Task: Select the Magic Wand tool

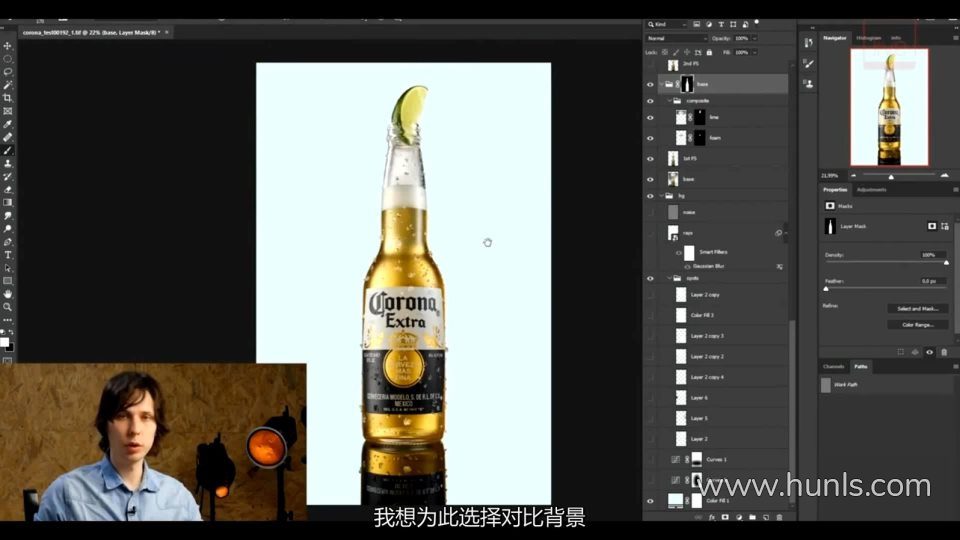Action: pyautogui.click(x=7, y=85)
